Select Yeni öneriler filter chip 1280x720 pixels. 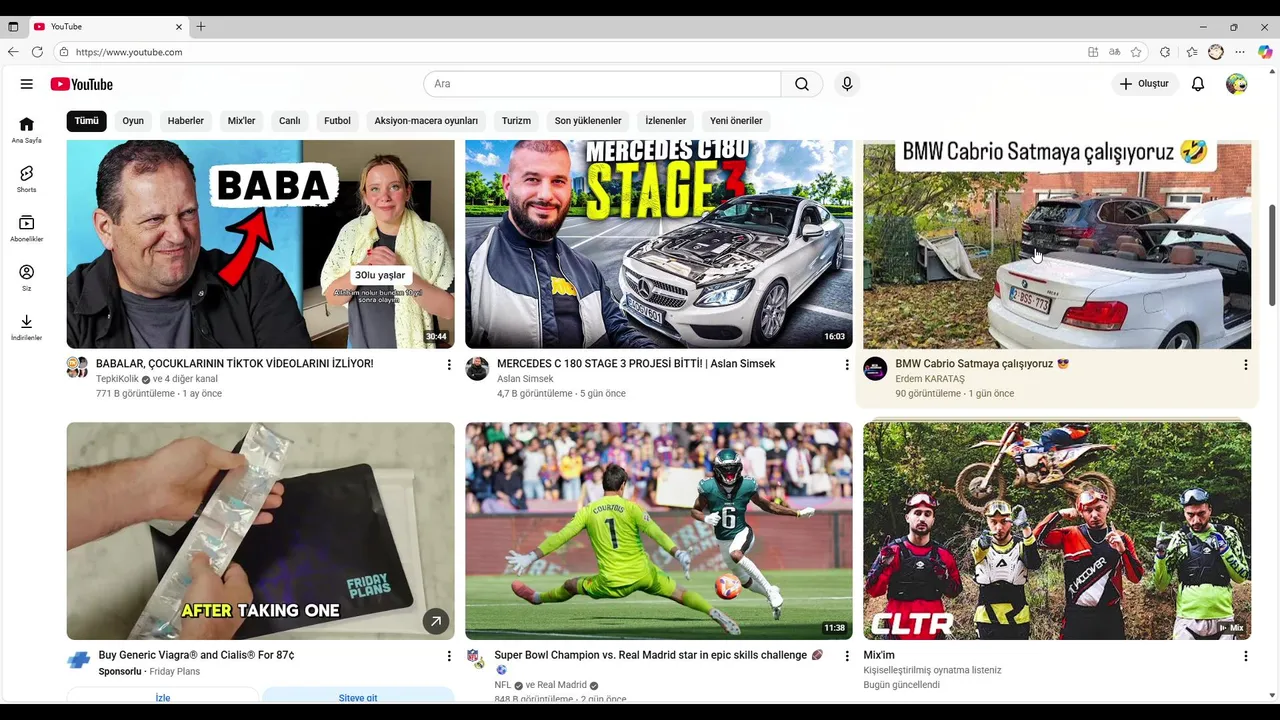736,121
